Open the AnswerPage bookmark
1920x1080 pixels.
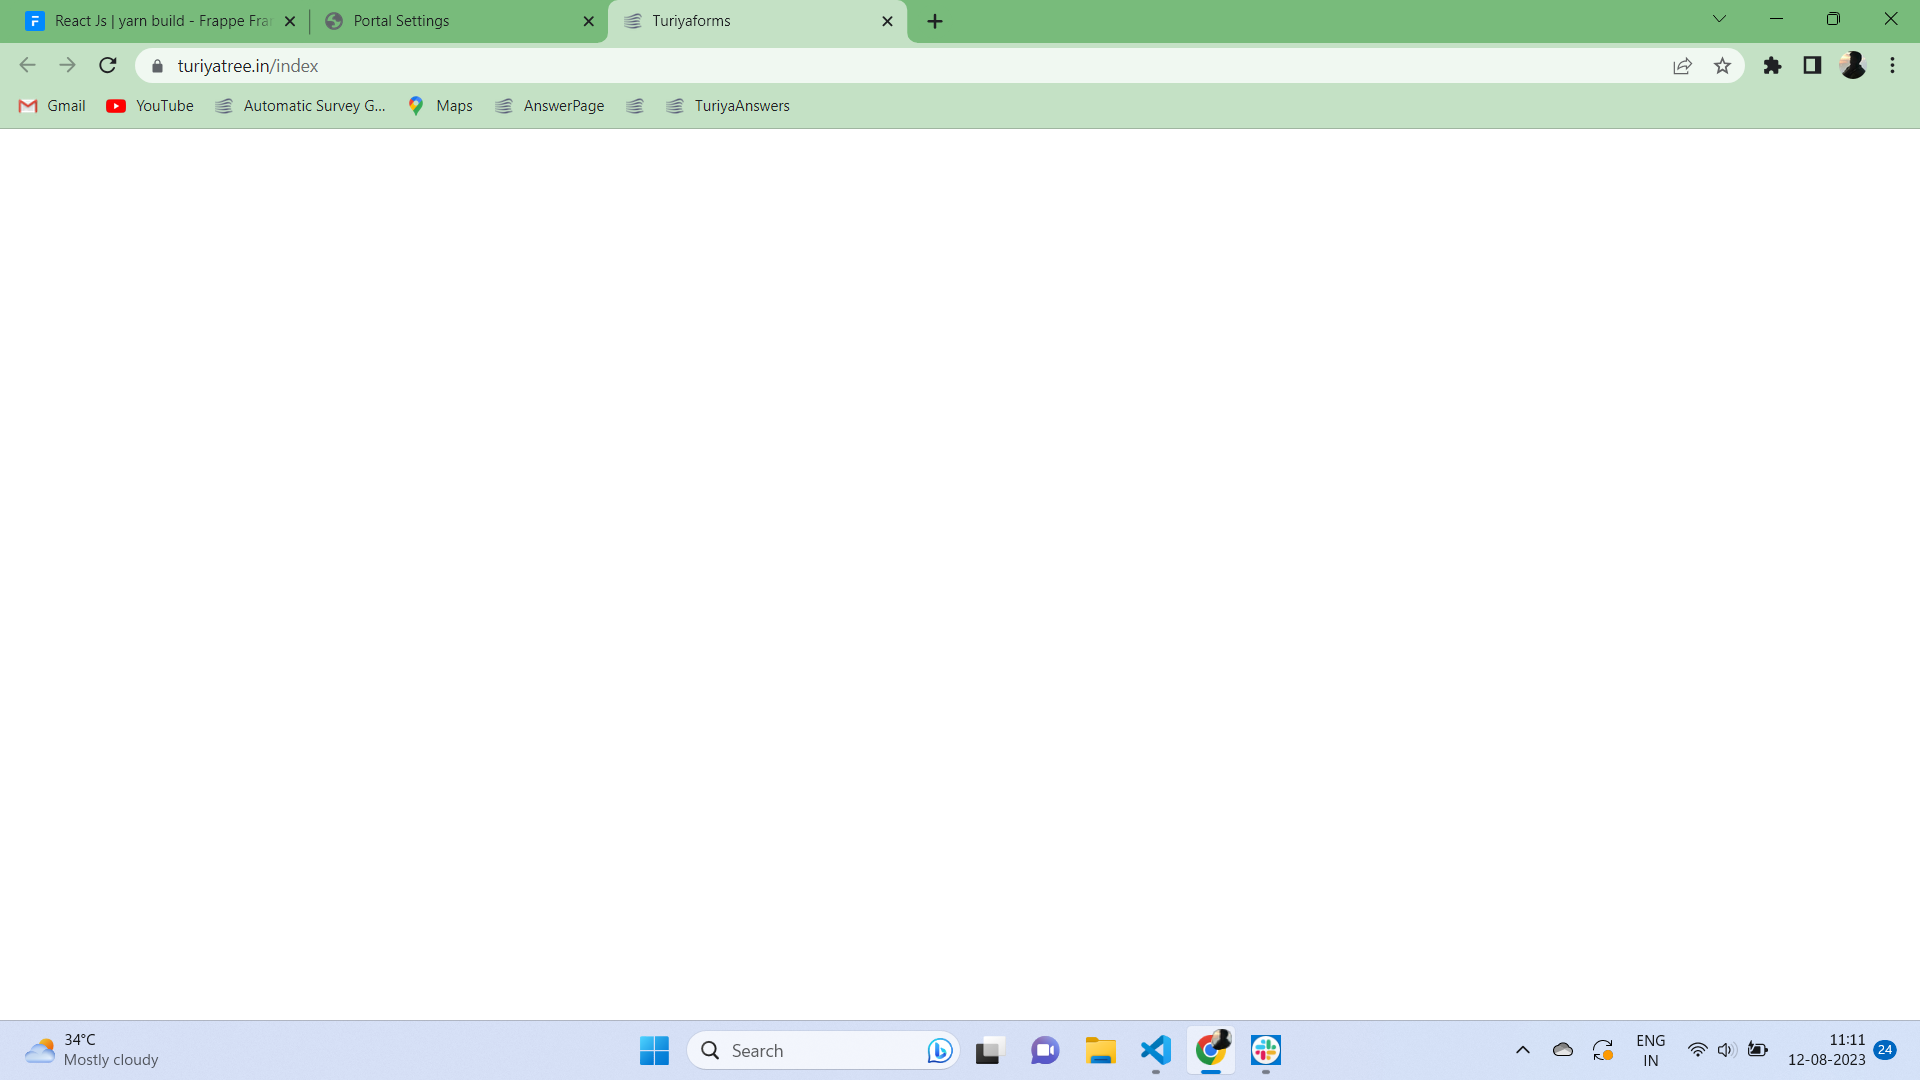549,106
